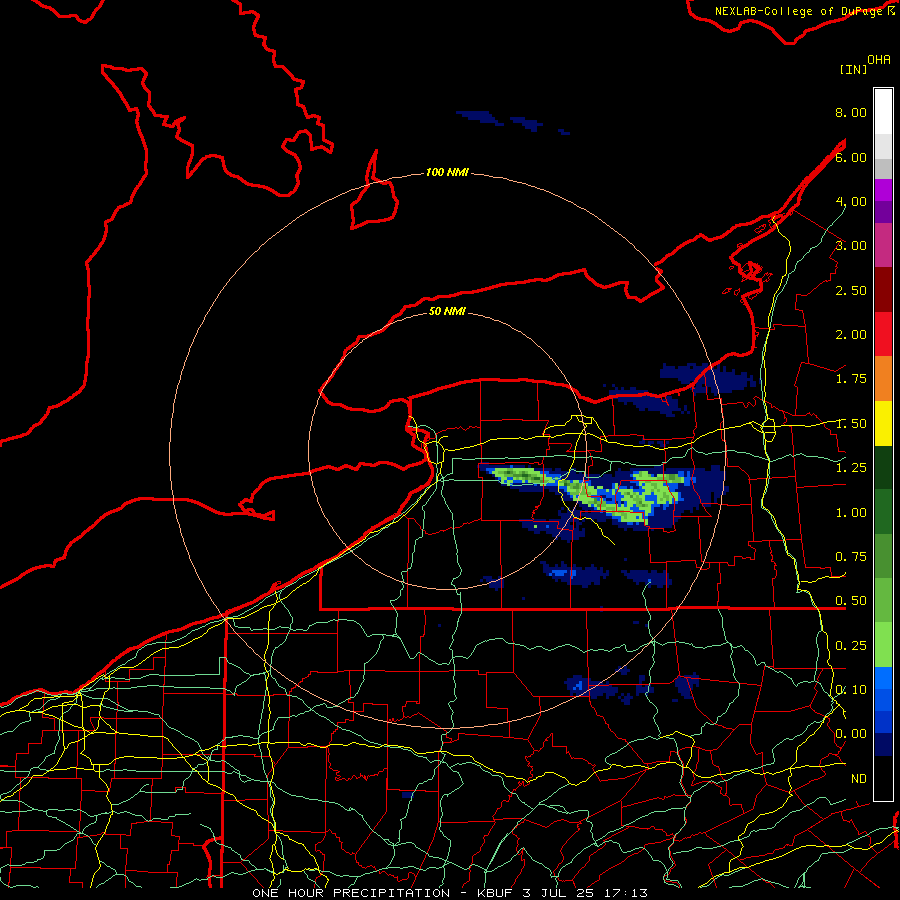Click the 2.50 legend value

pyautogui.click(x=851, y=290)
